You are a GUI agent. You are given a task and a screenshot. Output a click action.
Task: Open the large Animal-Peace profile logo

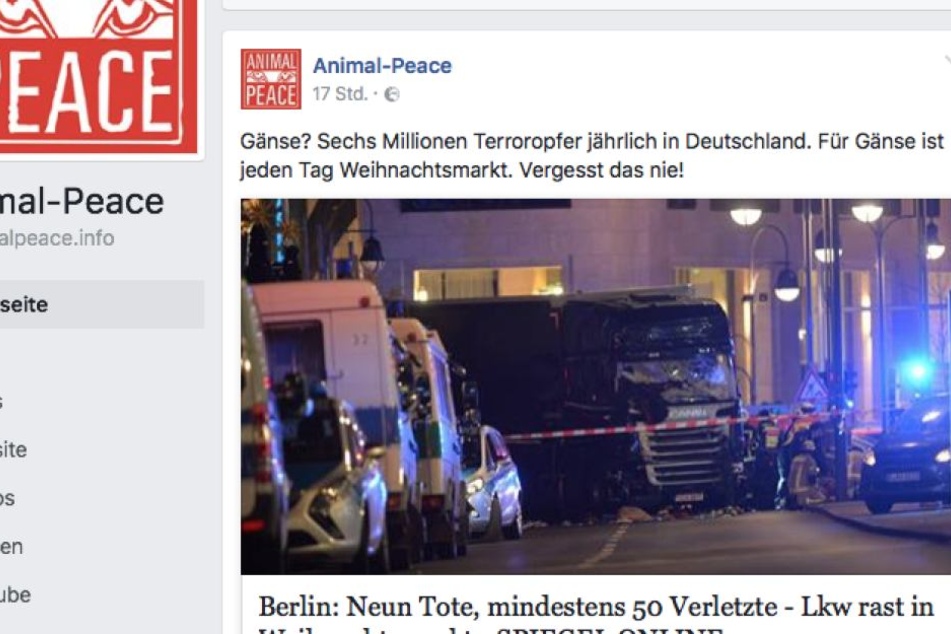[97, 75]
